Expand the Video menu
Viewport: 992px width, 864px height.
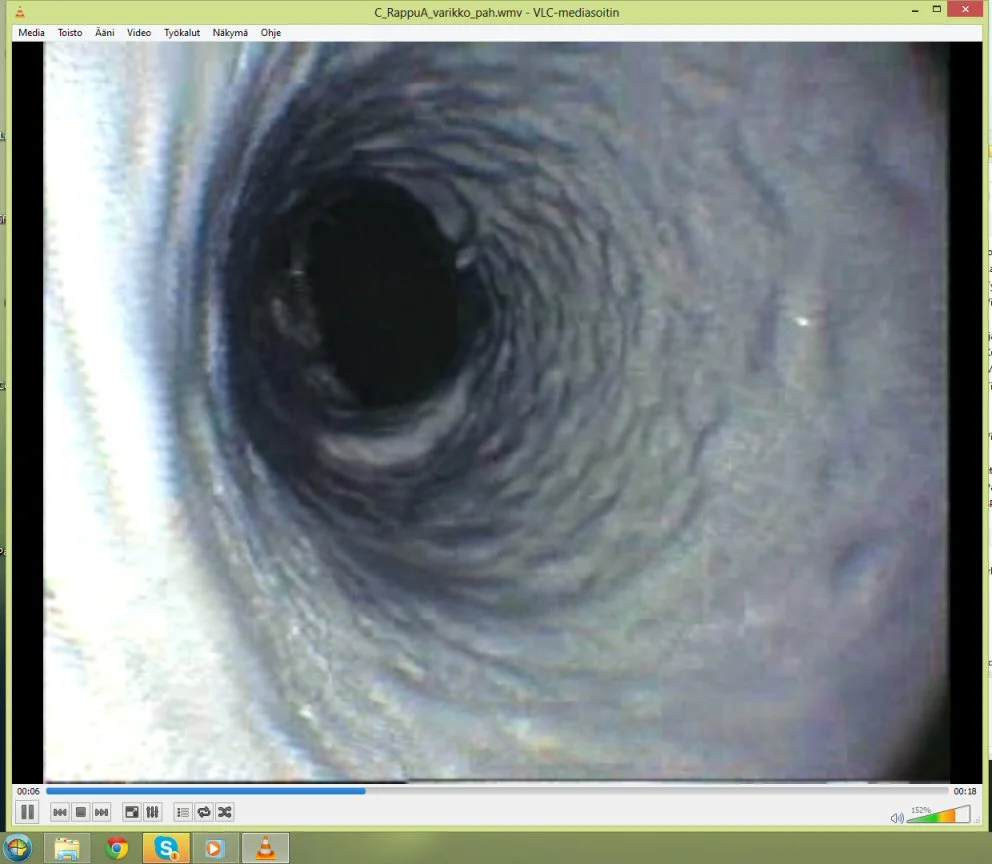tap(139, 33)
